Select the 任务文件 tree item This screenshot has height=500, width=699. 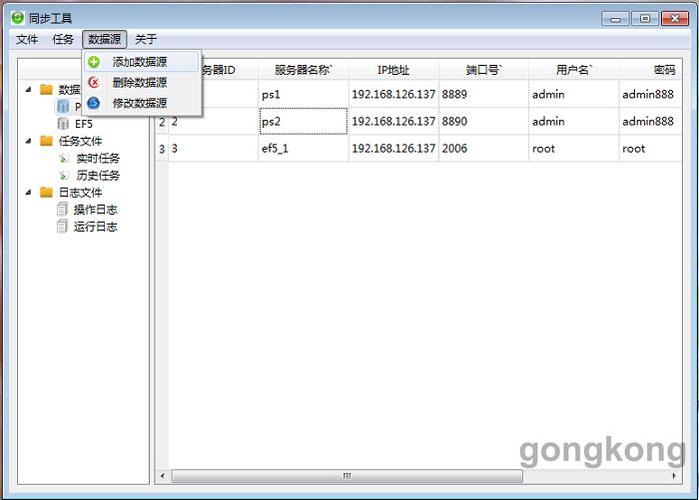(80, 141)
